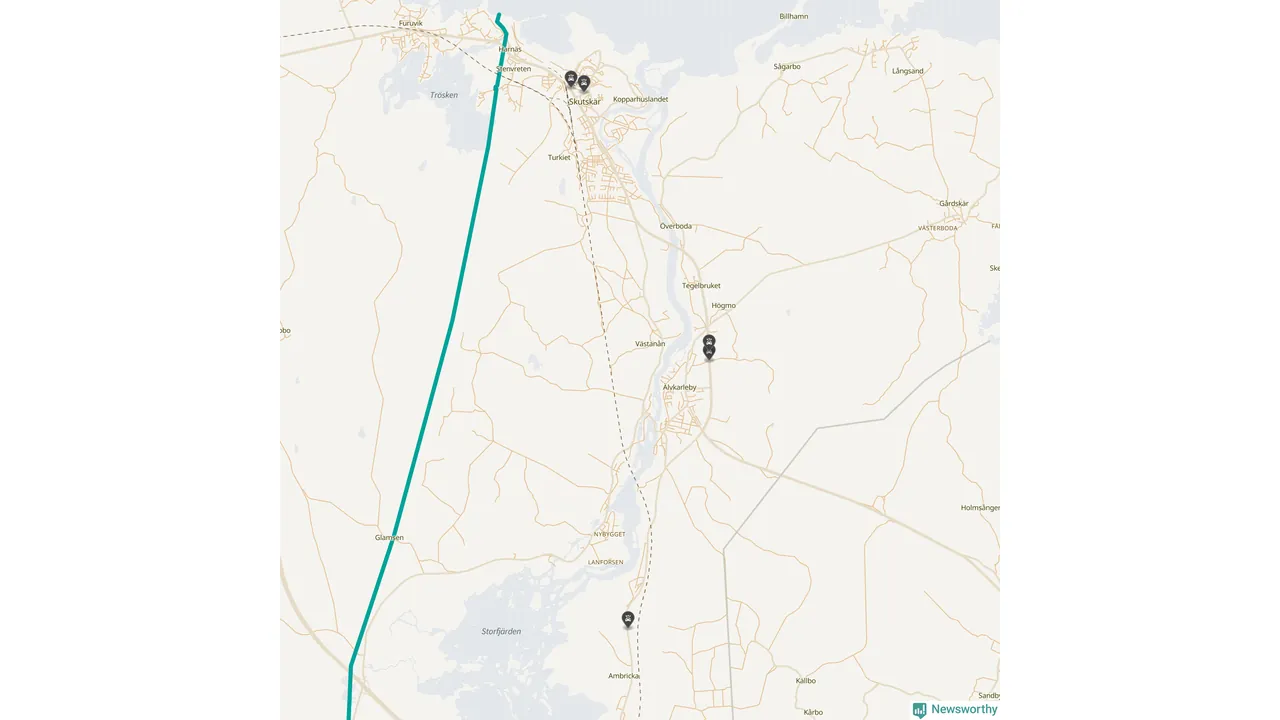Select the Trösken lake label
1280x720 pixels.
coord(444,95)
